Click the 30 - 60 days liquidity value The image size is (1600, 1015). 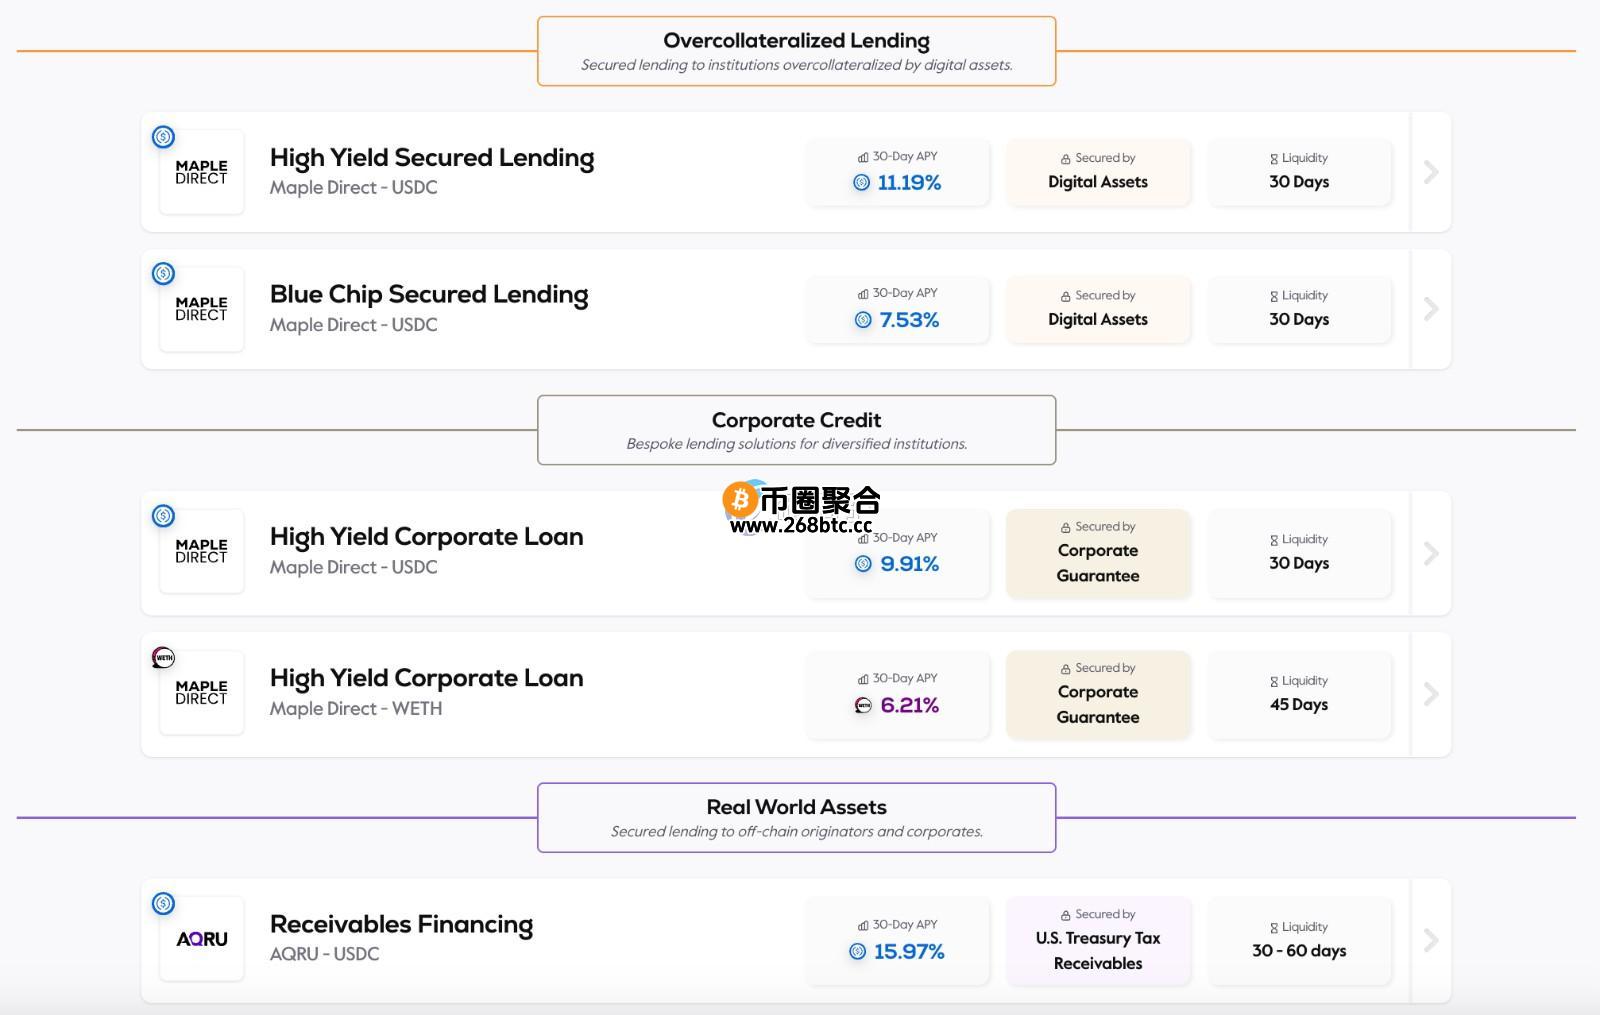1299,951
